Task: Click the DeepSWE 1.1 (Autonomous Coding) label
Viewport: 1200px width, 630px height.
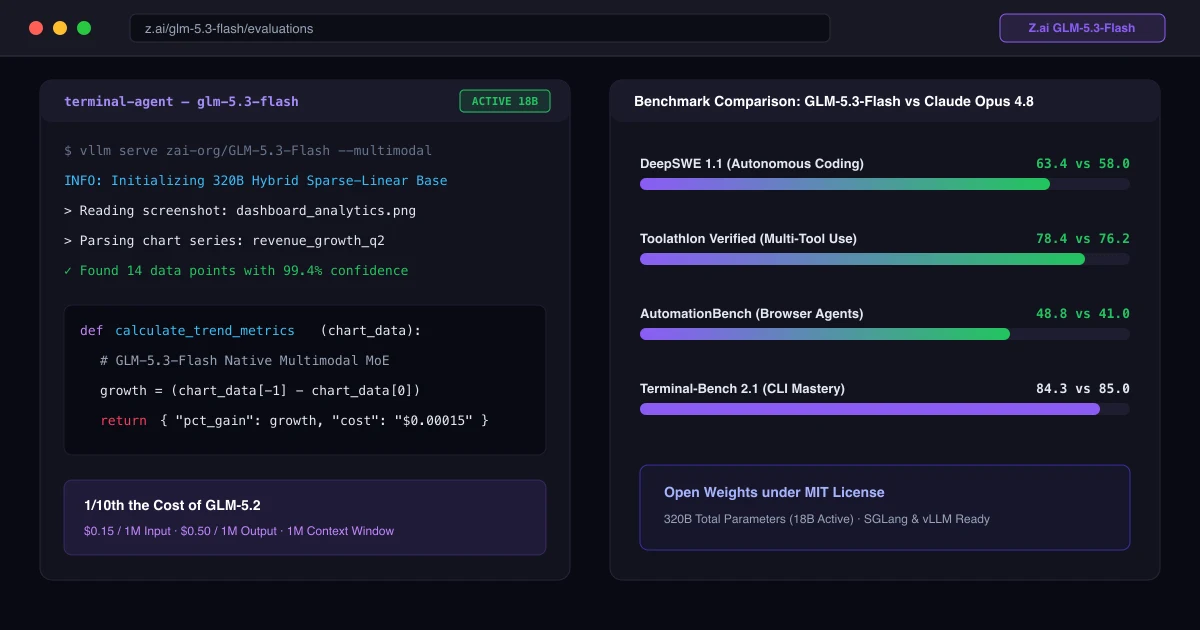Action: tap(752, 163)
